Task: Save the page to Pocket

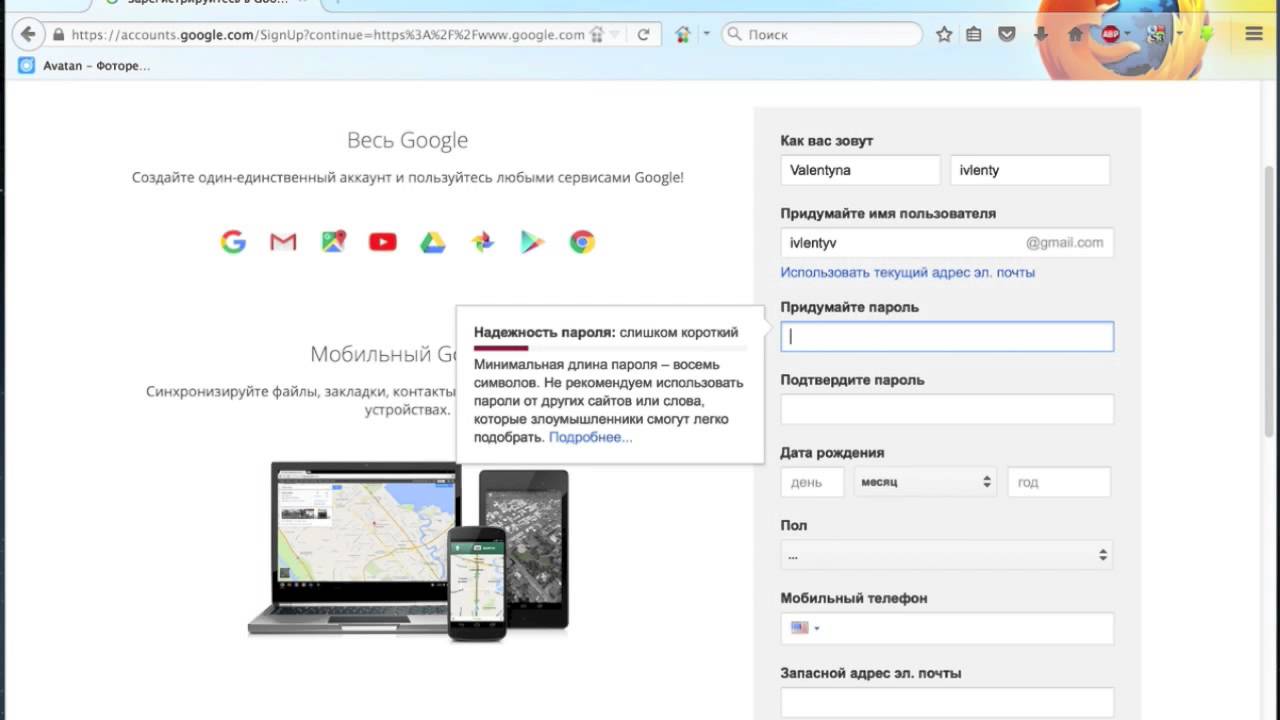Action: [1007, 34]
